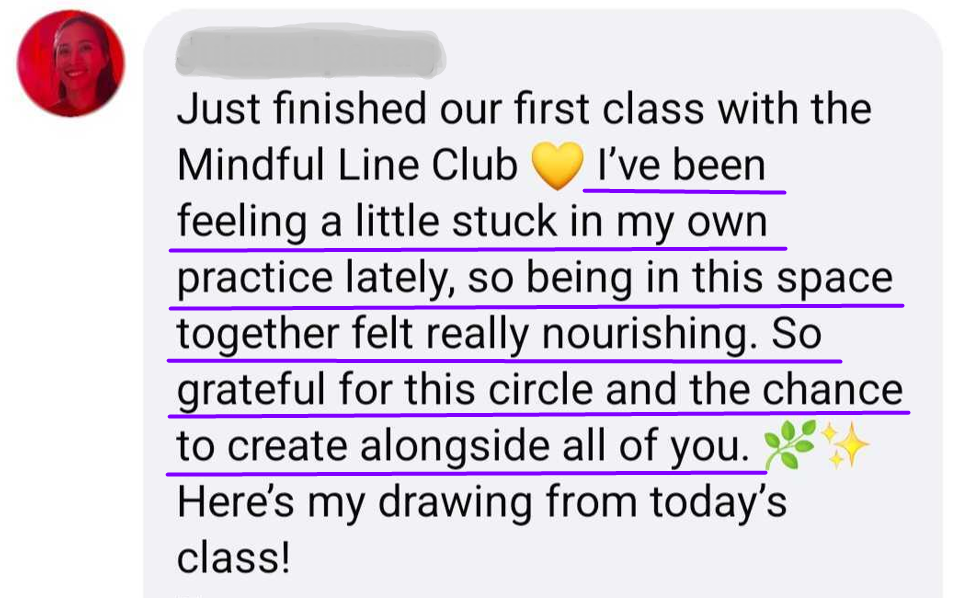Click the sentence 'Here's my drawing from today's'
The image size is (968, 598).
click(x=482, y=502)
